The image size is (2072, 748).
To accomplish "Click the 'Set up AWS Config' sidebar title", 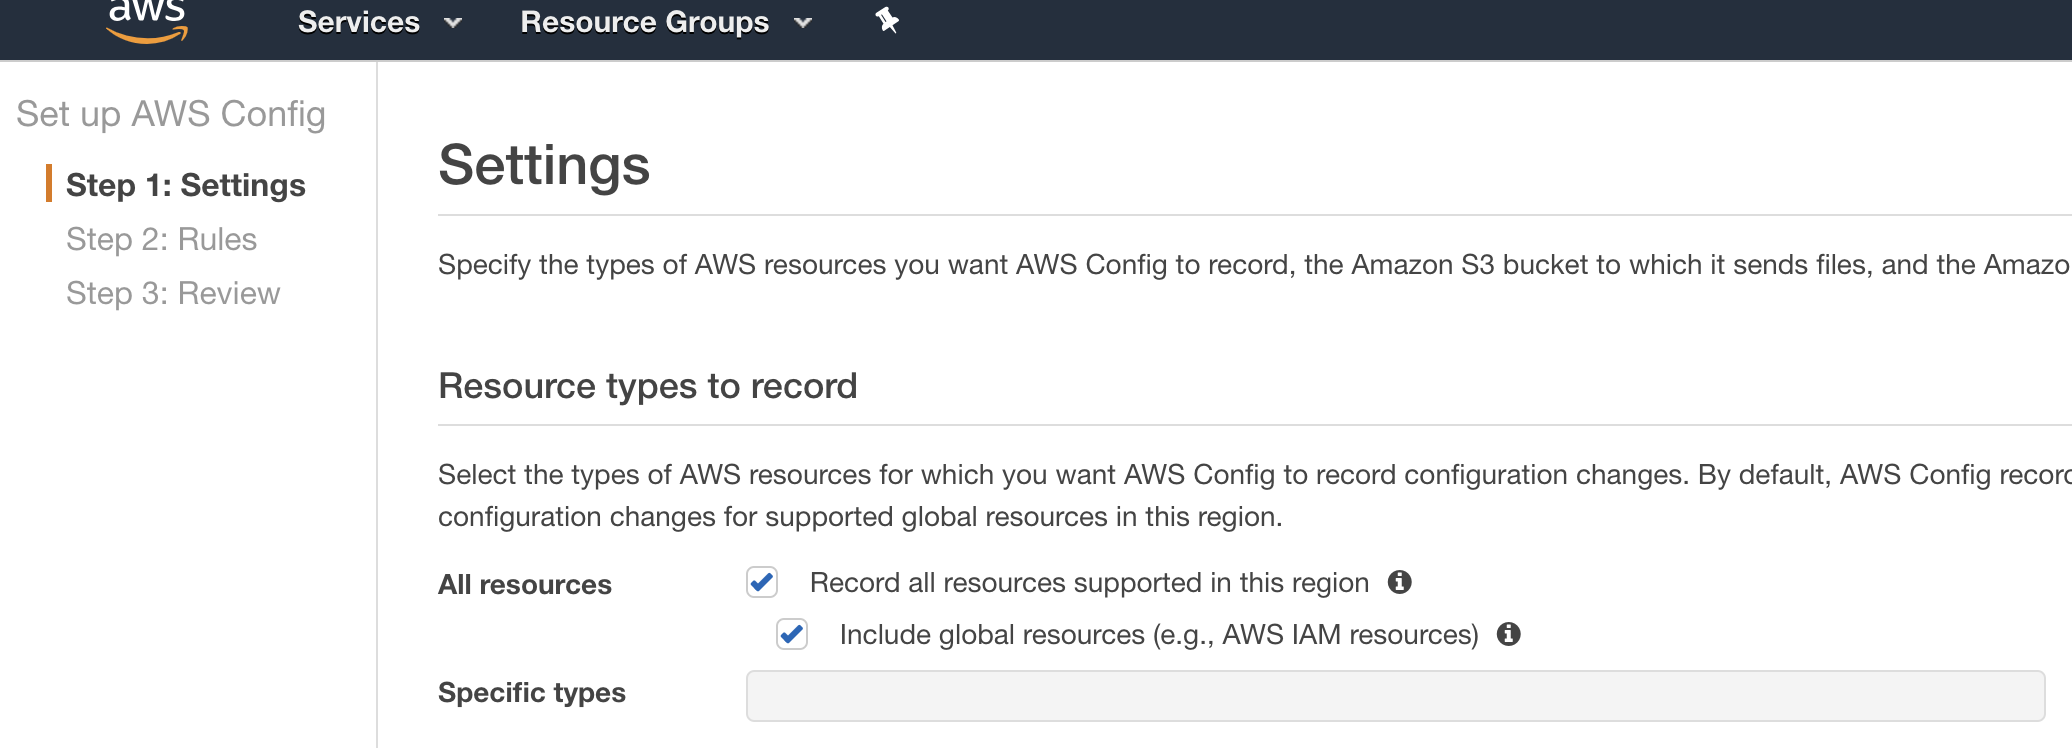I will click(171, 114).
